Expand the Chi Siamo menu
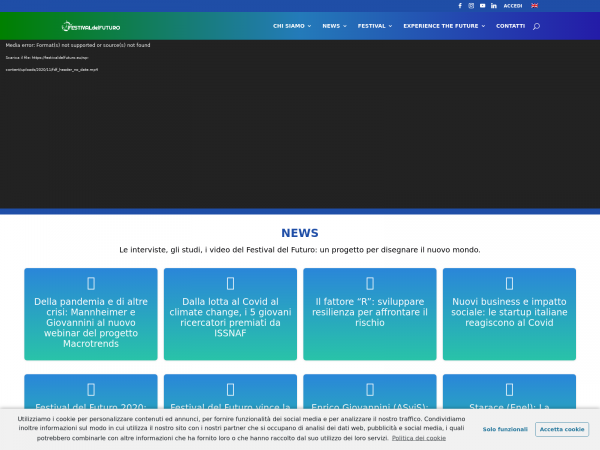This screenshot has height=450, width=600. pos(292,26)
